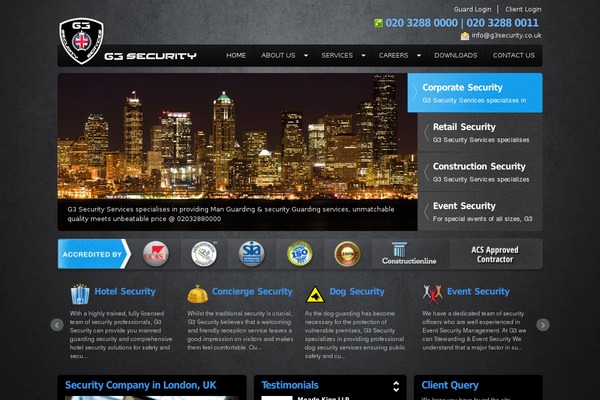Open the Dog Security heading link
This screenshot has height=400, width=600.
coord(357,292)
